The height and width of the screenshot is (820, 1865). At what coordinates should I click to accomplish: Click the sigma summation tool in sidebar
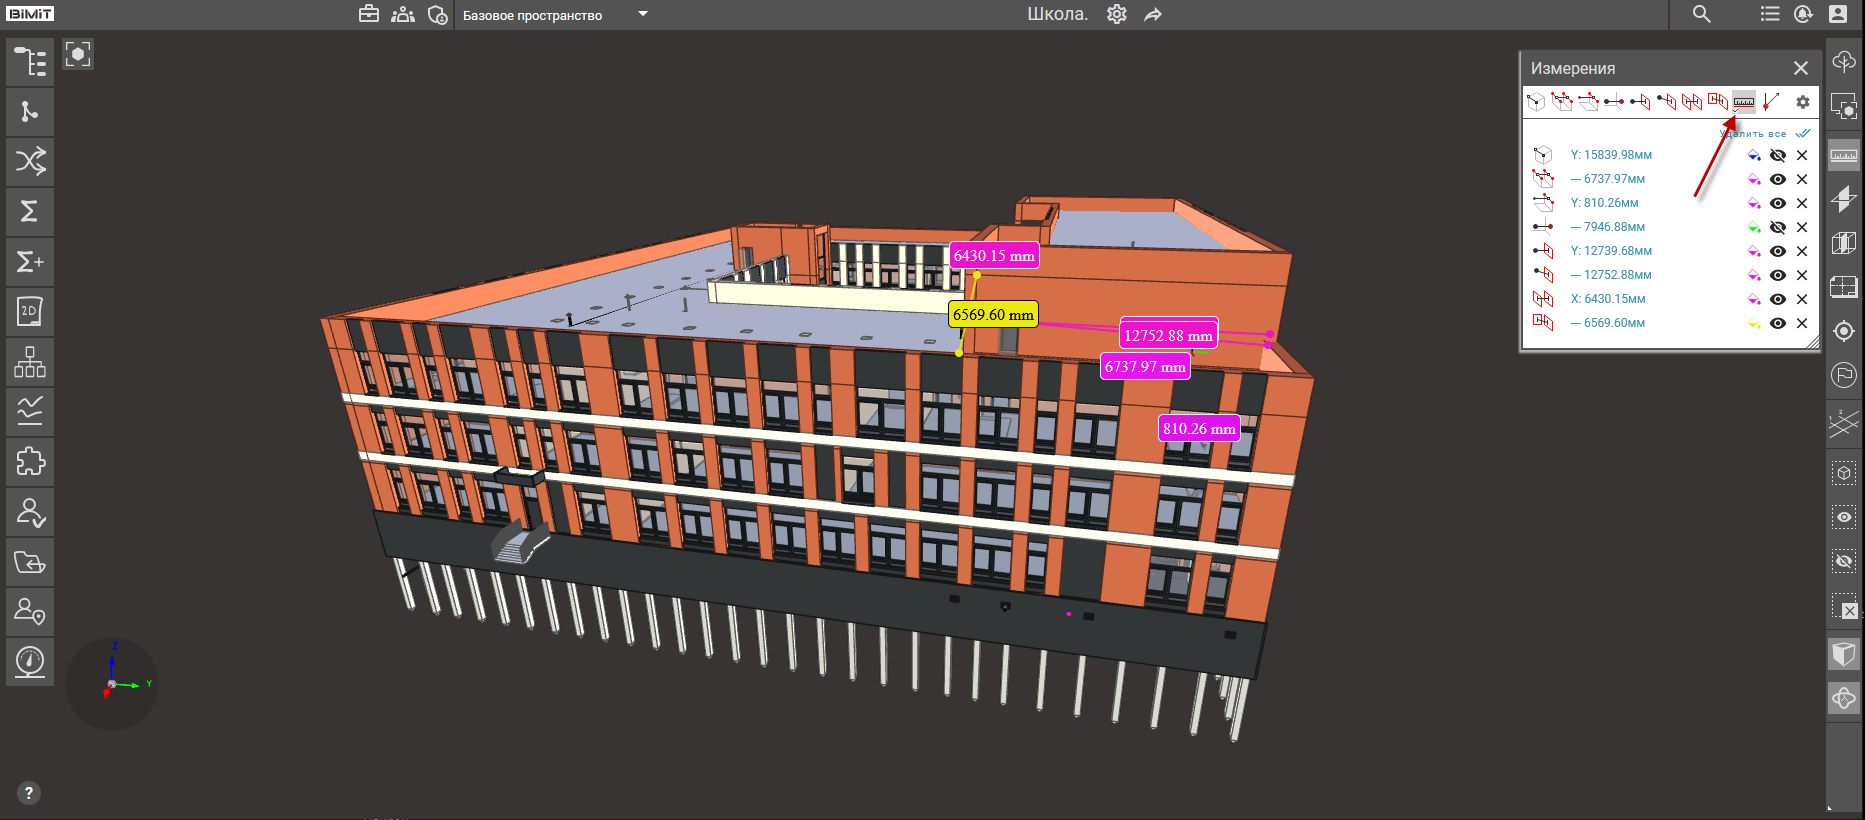(x=30, y=211)
